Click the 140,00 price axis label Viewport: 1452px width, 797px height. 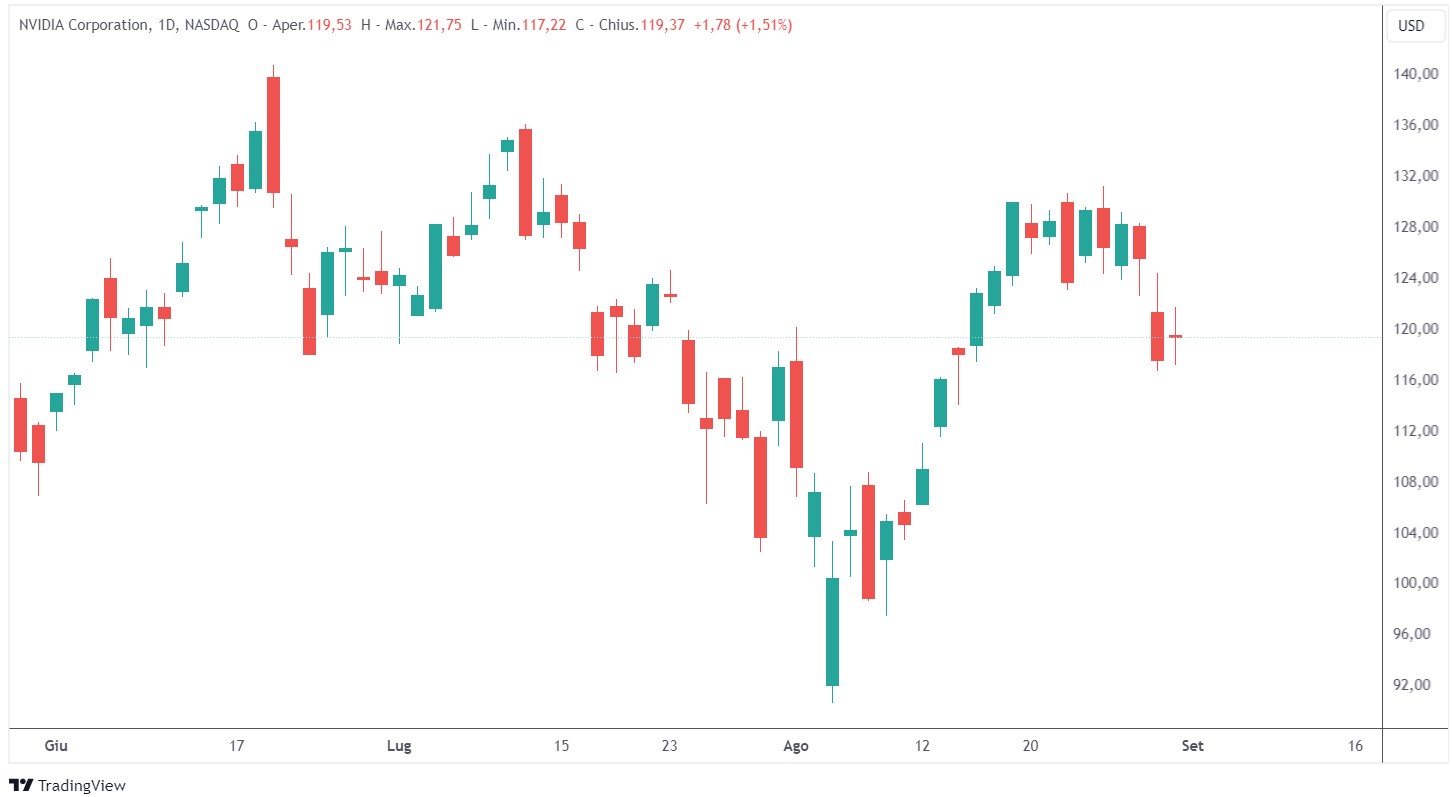tap(1418, 74)
